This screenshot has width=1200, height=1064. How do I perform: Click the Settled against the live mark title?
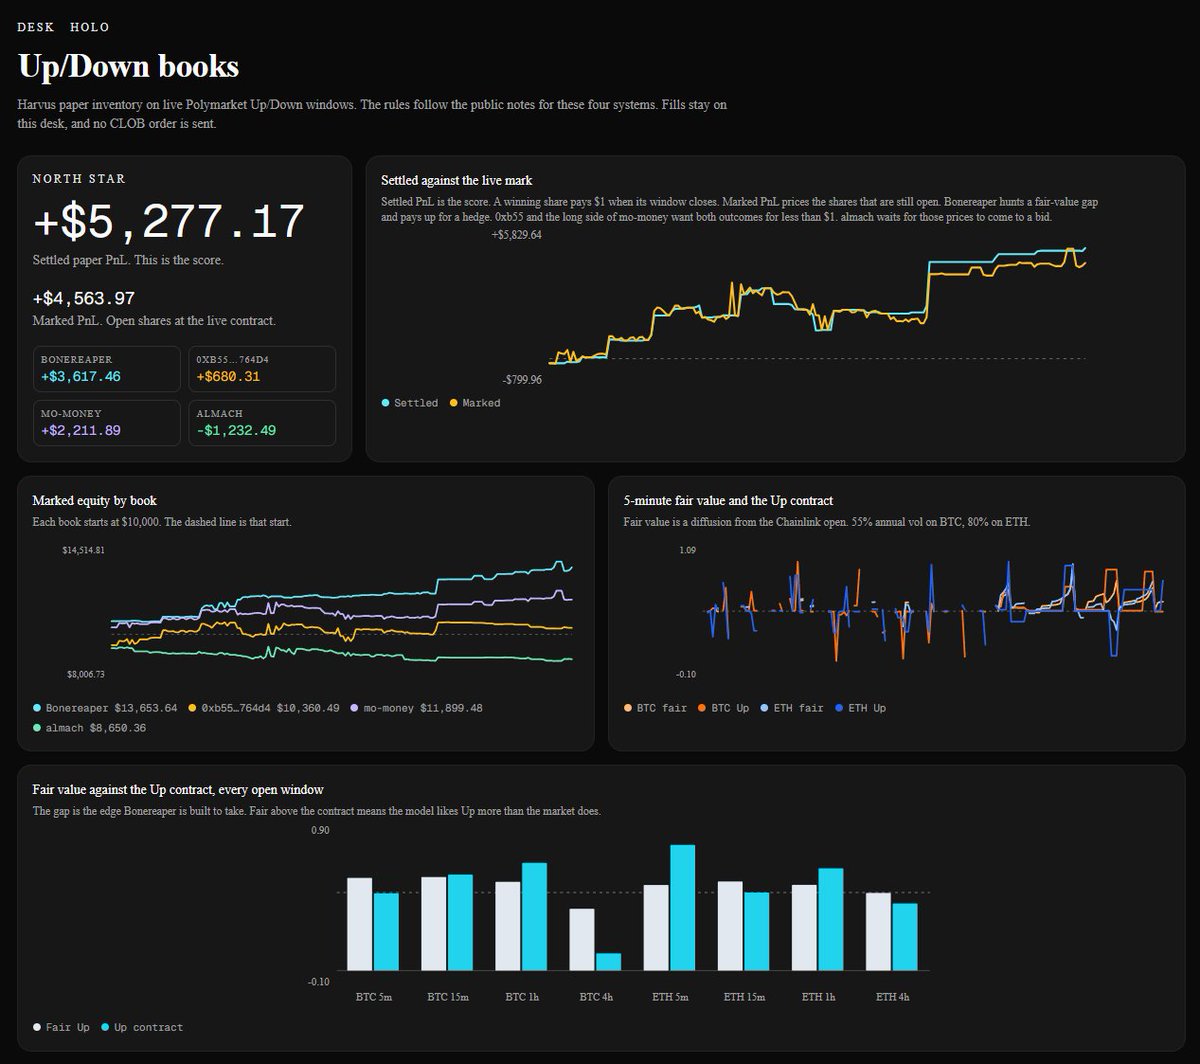[457, 181]
